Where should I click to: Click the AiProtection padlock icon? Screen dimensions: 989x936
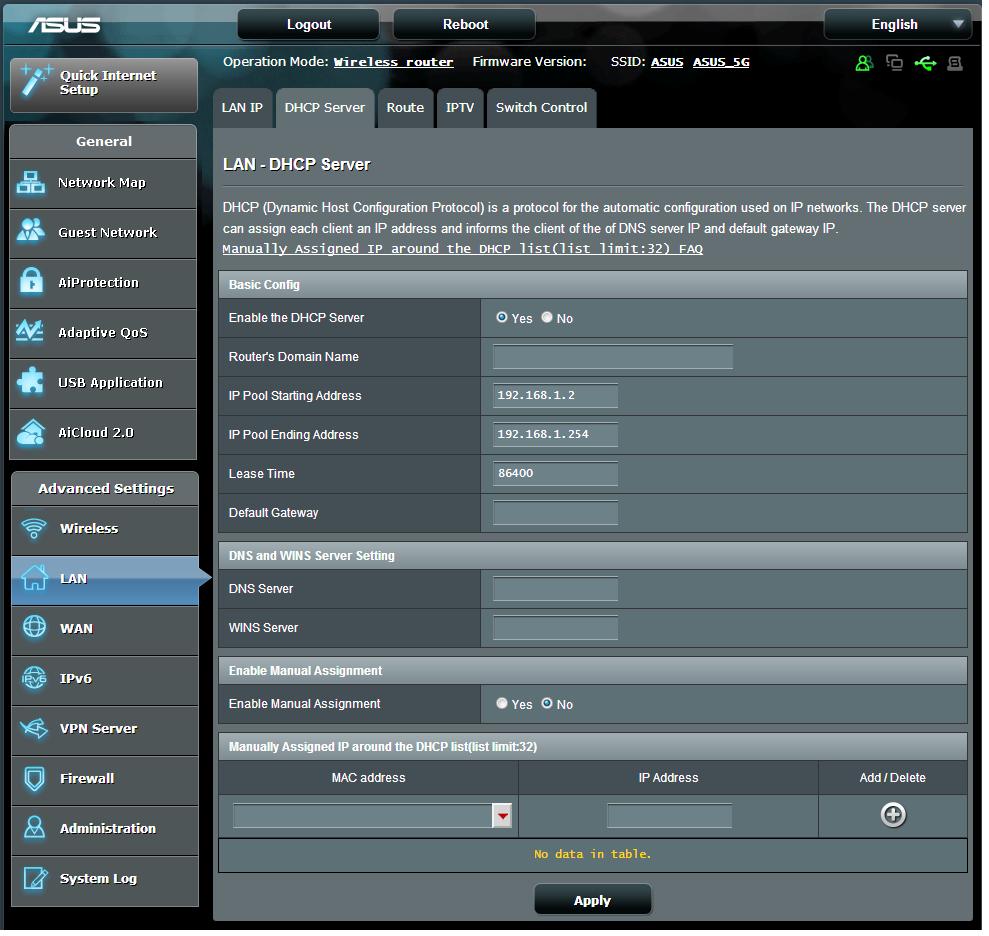click(x=30, y=283)
